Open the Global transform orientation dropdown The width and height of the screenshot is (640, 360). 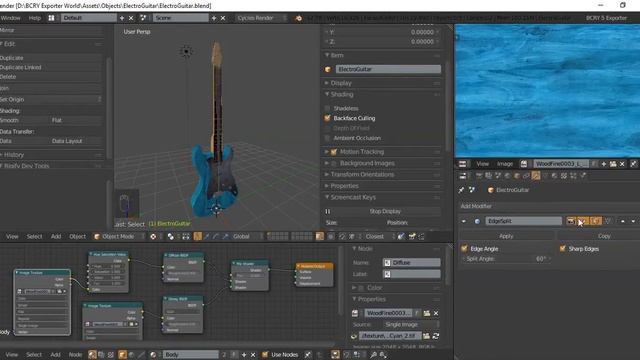248,236
